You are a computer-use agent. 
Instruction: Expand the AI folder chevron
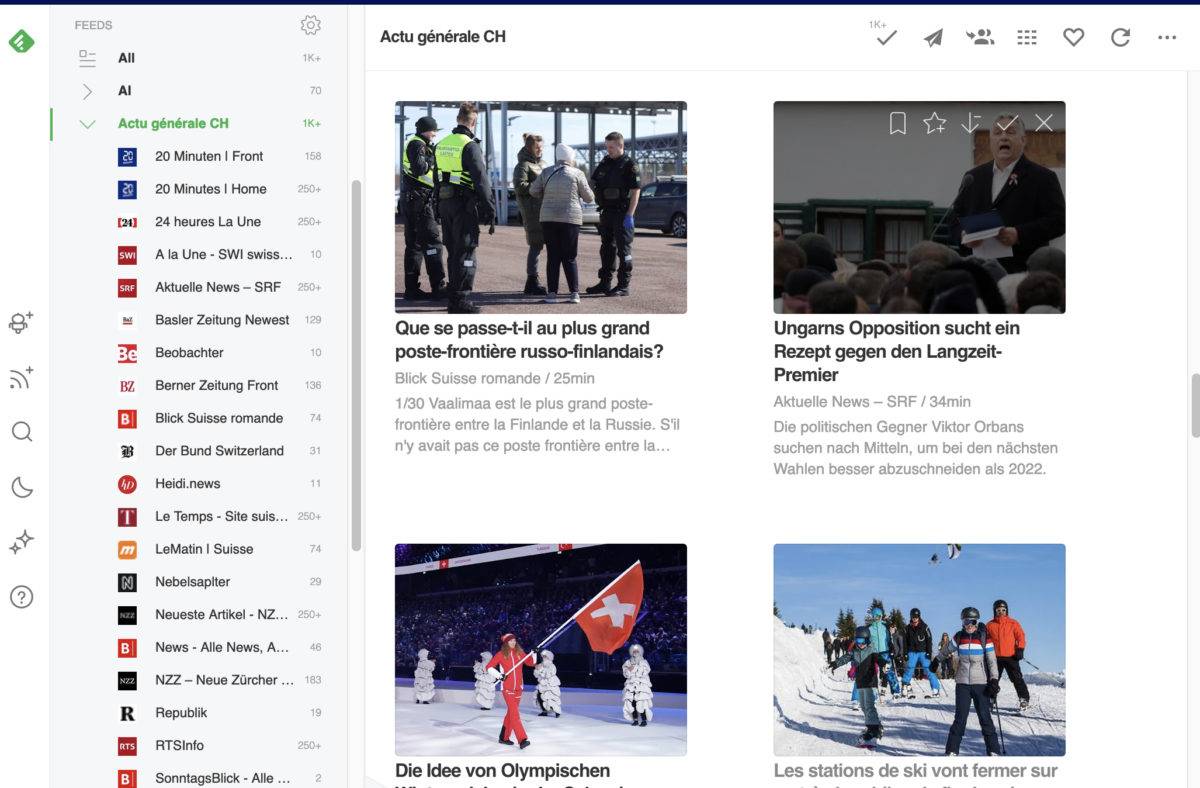pyautogui.click(x=87, y=91)
